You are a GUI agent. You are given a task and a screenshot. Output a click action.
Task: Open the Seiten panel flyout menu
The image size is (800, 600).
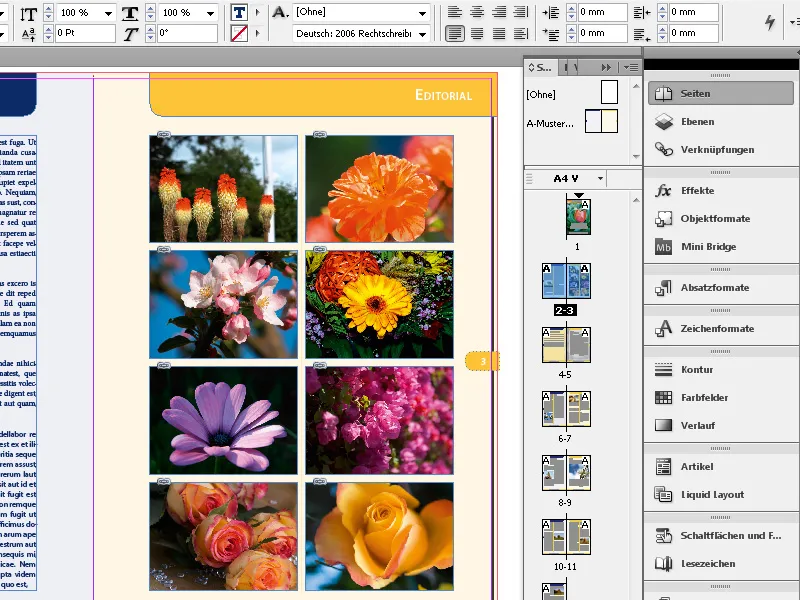(631, 67)
